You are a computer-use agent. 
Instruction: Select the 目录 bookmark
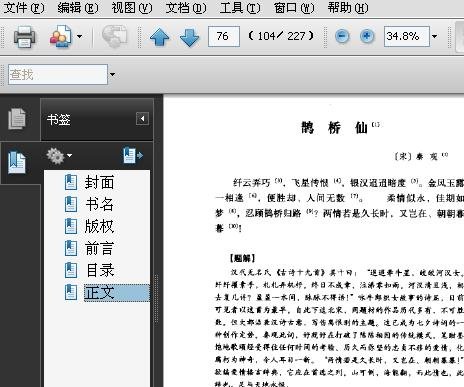click(x=99, y=270)
